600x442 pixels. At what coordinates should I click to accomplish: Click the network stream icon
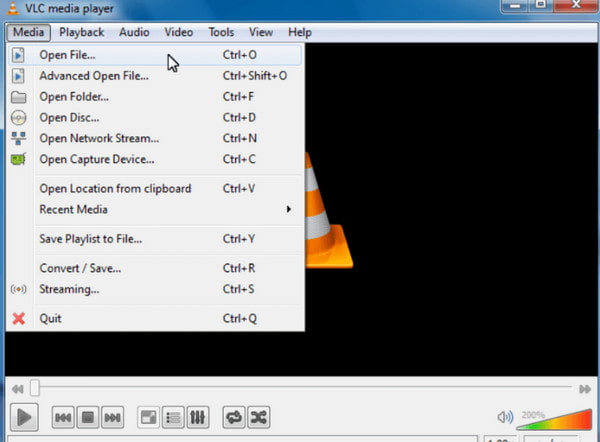[18, 139]
